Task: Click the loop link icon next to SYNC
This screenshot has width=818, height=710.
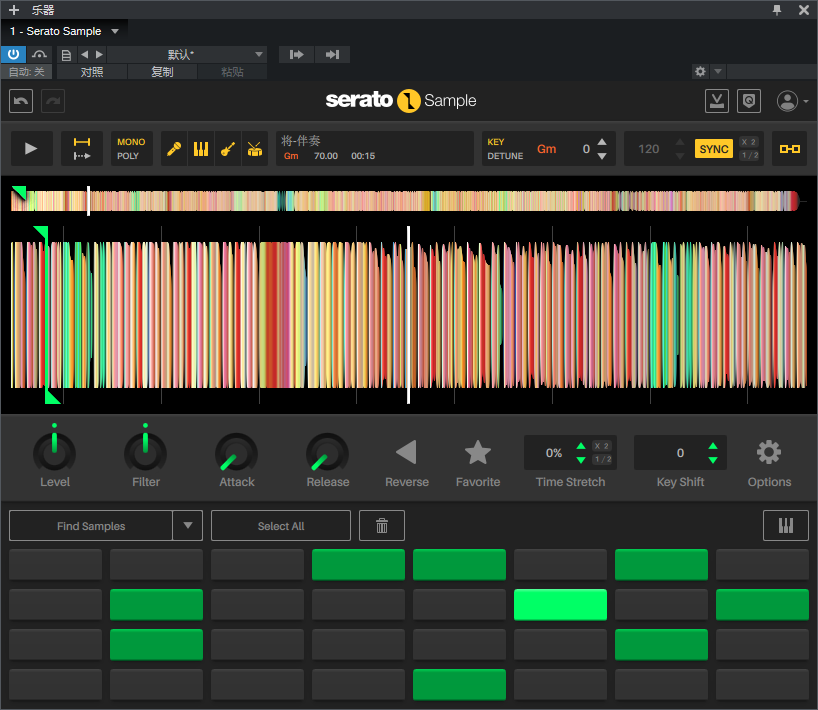Action: click(x=789, y=149)
